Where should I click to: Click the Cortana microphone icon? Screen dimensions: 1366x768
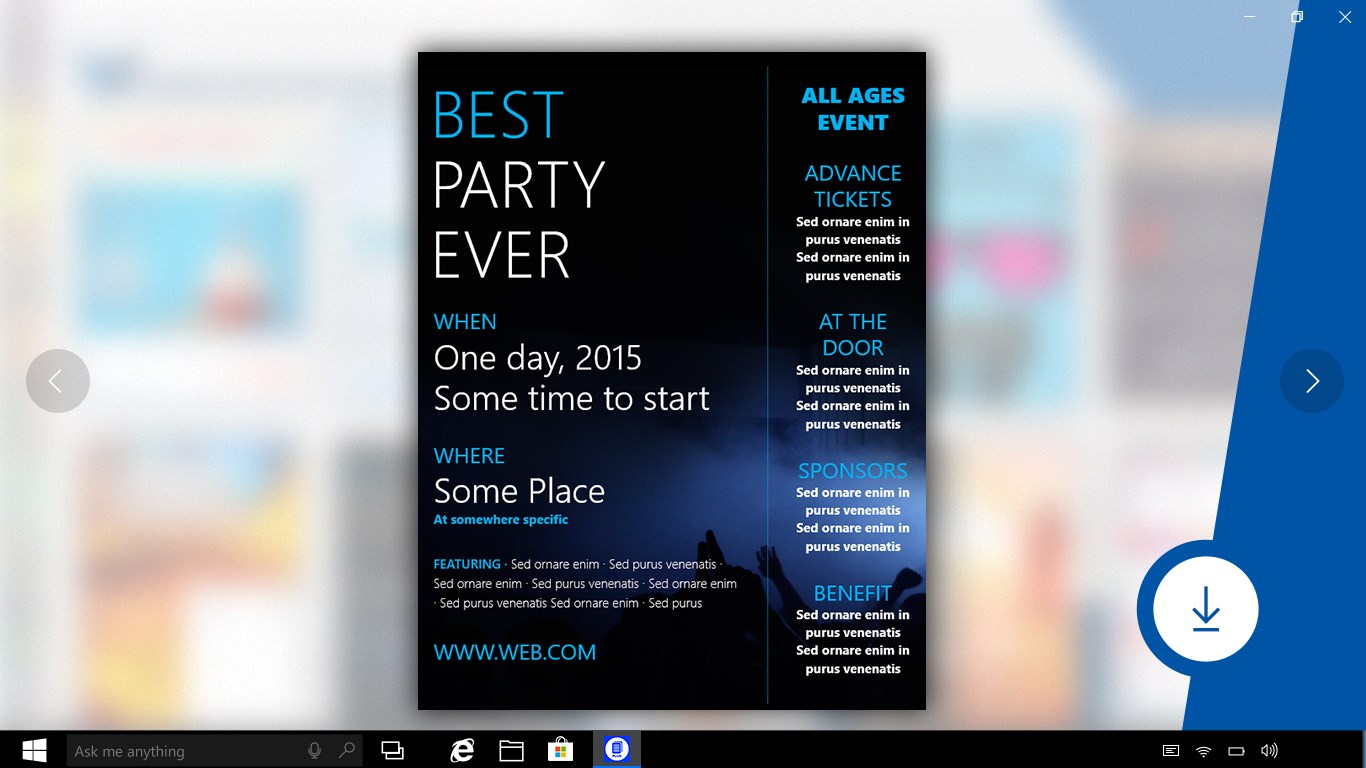315,750
